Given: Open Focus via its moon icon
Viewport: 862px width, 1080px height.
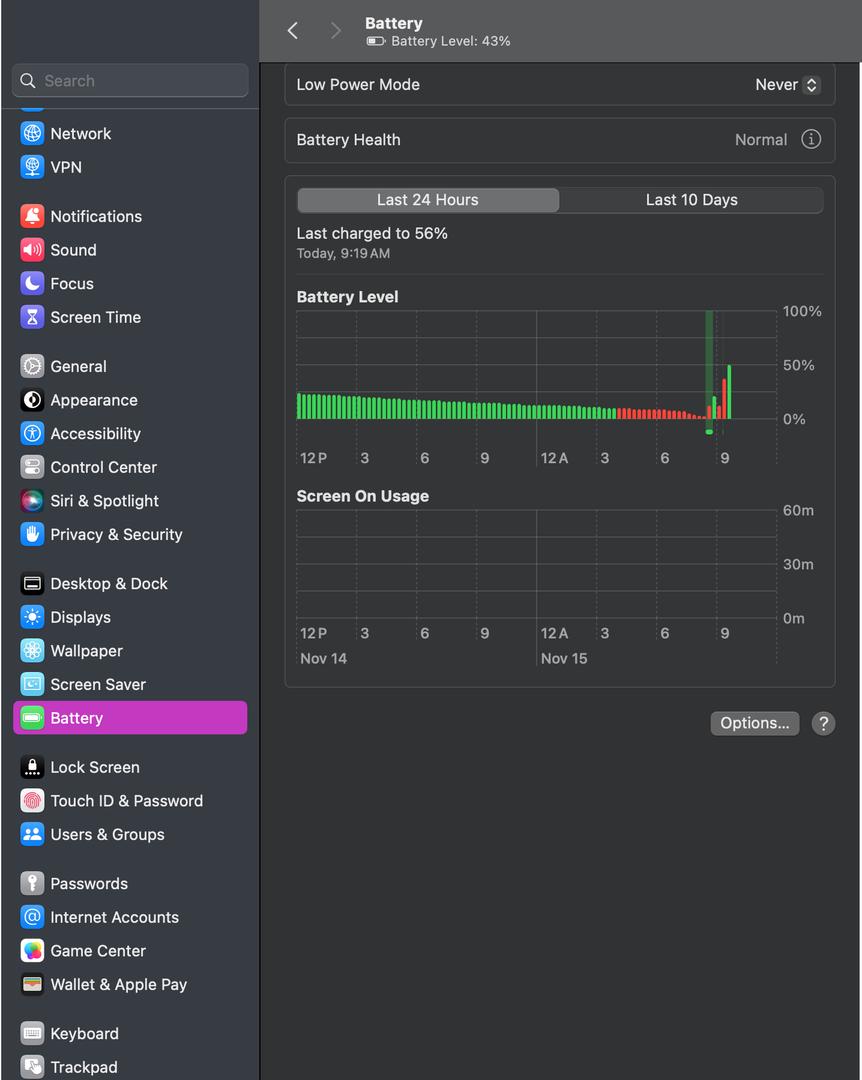Looking at the screenshot, I should coord(32,283).
